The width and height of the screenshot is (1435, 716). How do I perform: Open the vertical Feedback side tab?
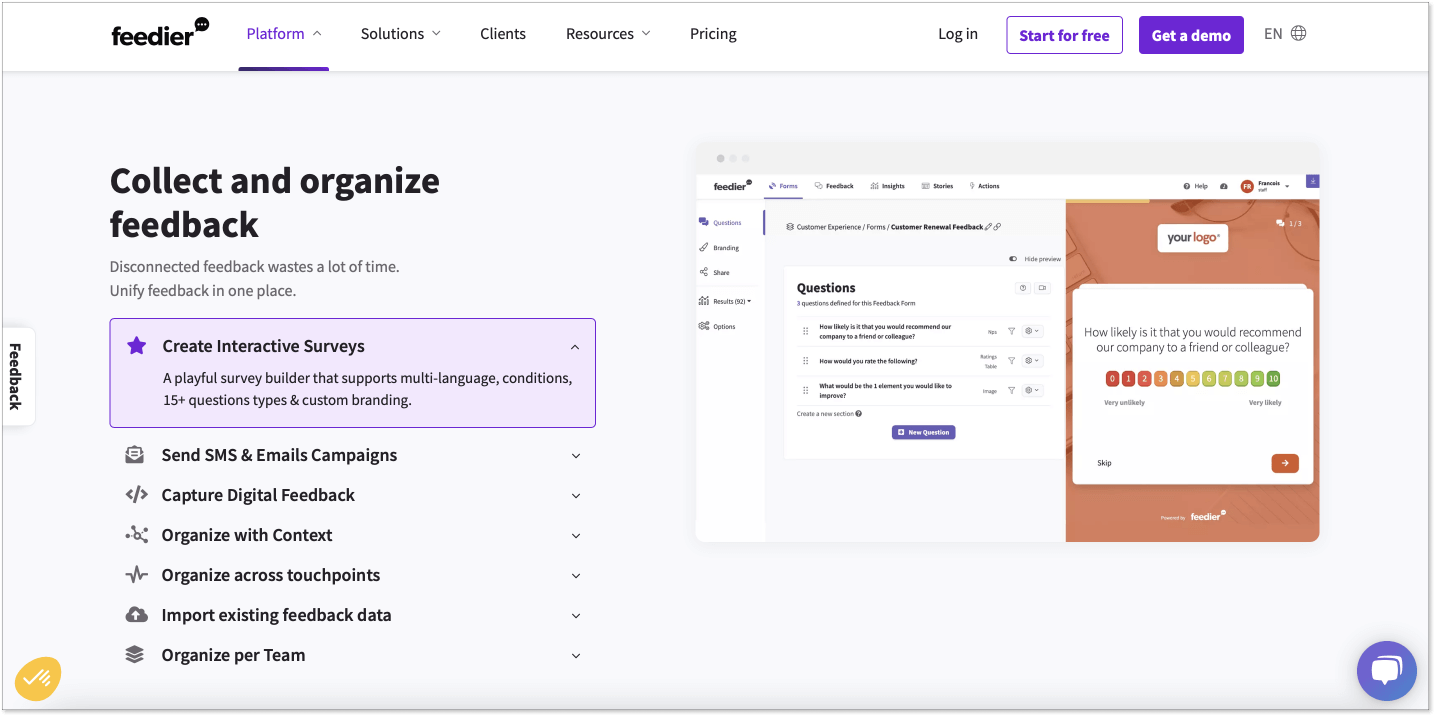point(17,377)
